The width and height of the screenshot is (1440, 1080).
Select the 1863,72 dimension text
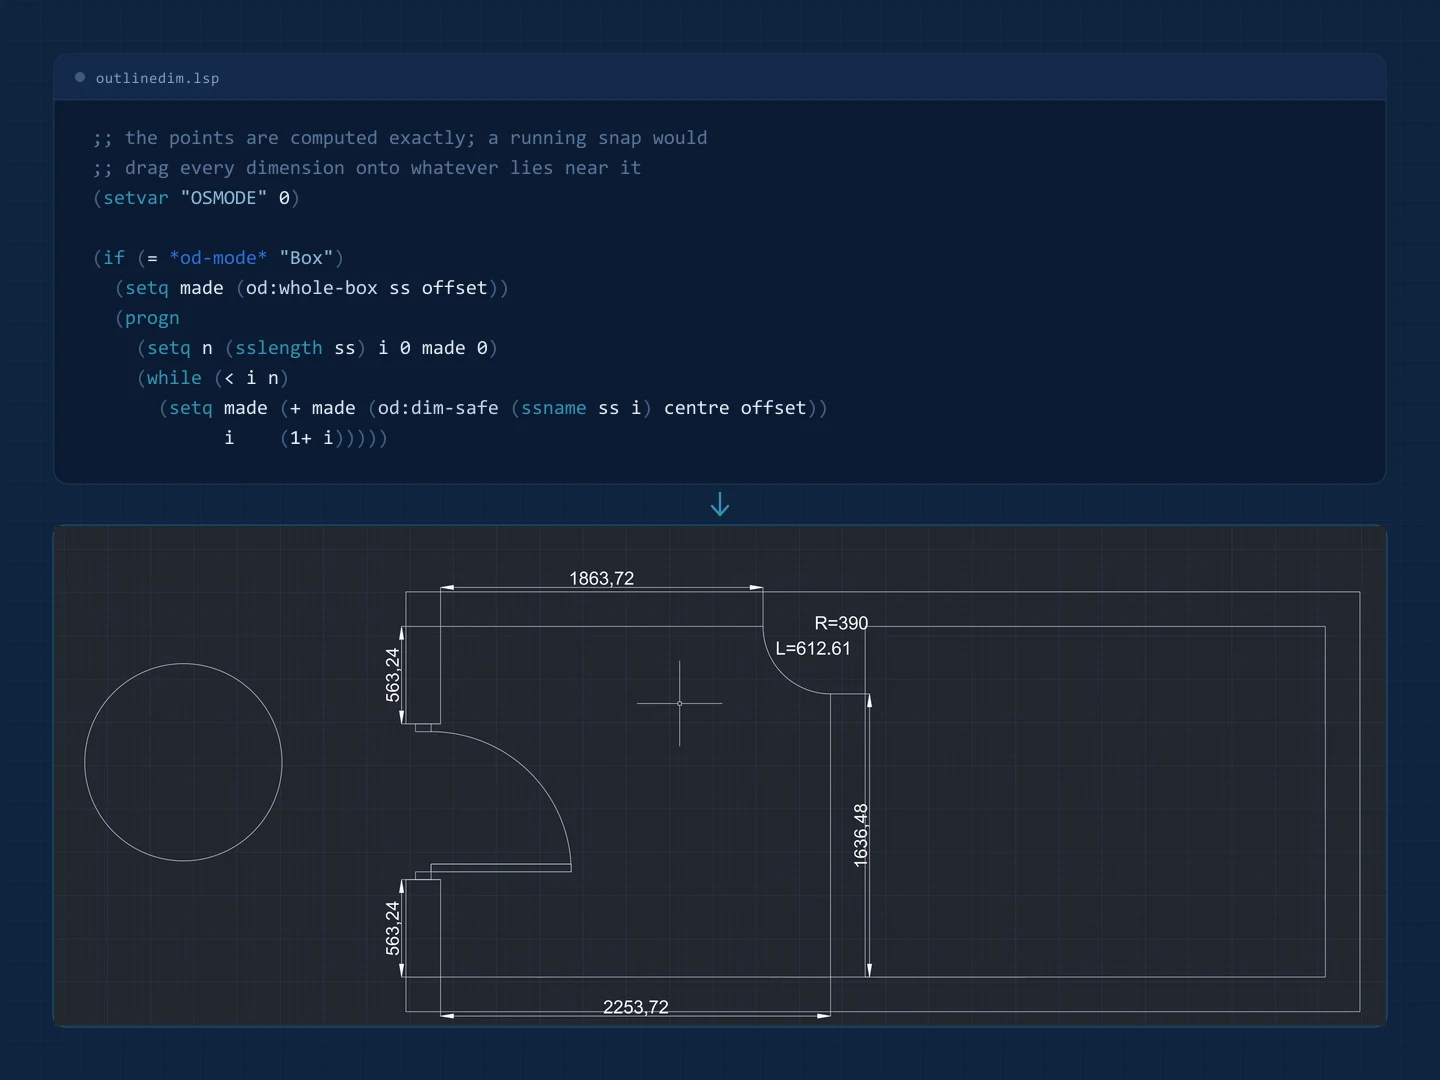601,578
